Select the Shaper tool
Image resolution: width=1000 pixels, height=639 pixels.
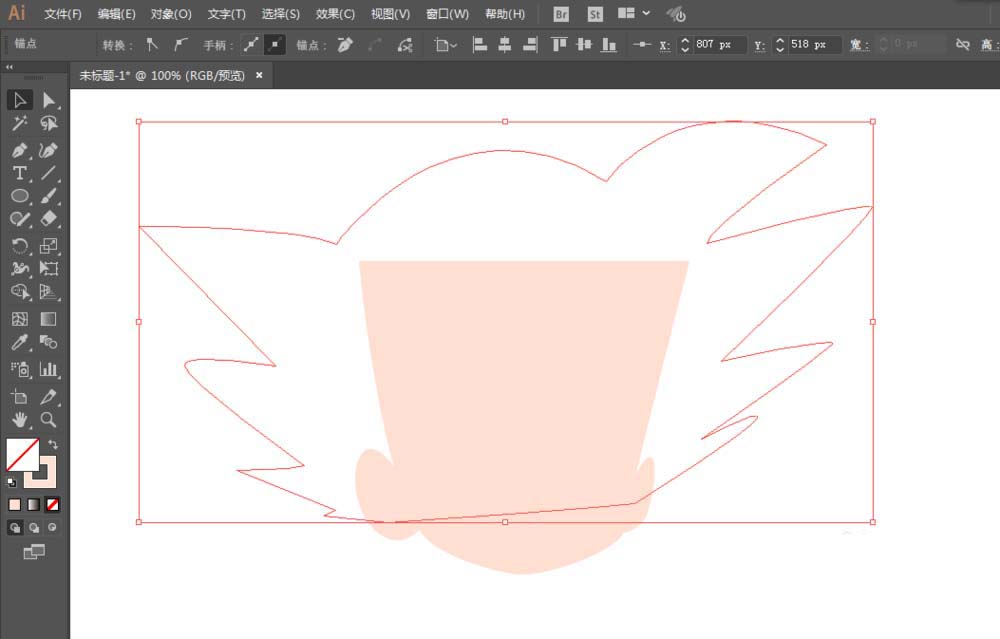[x=20, y=219]
